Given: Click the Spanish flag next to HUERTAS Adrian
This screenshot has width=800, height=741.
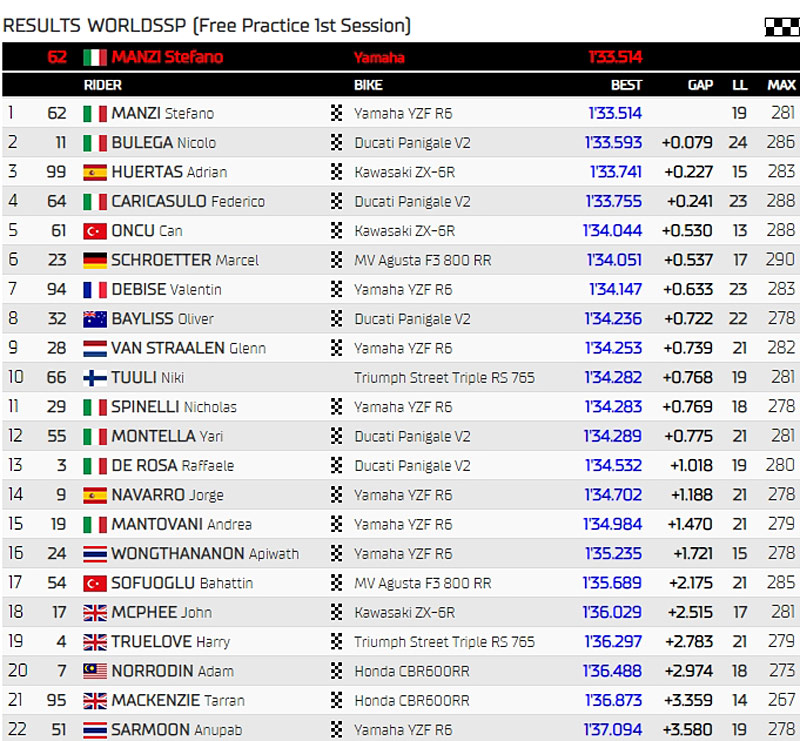Looking at the screenshot, I should click(95, 172).
